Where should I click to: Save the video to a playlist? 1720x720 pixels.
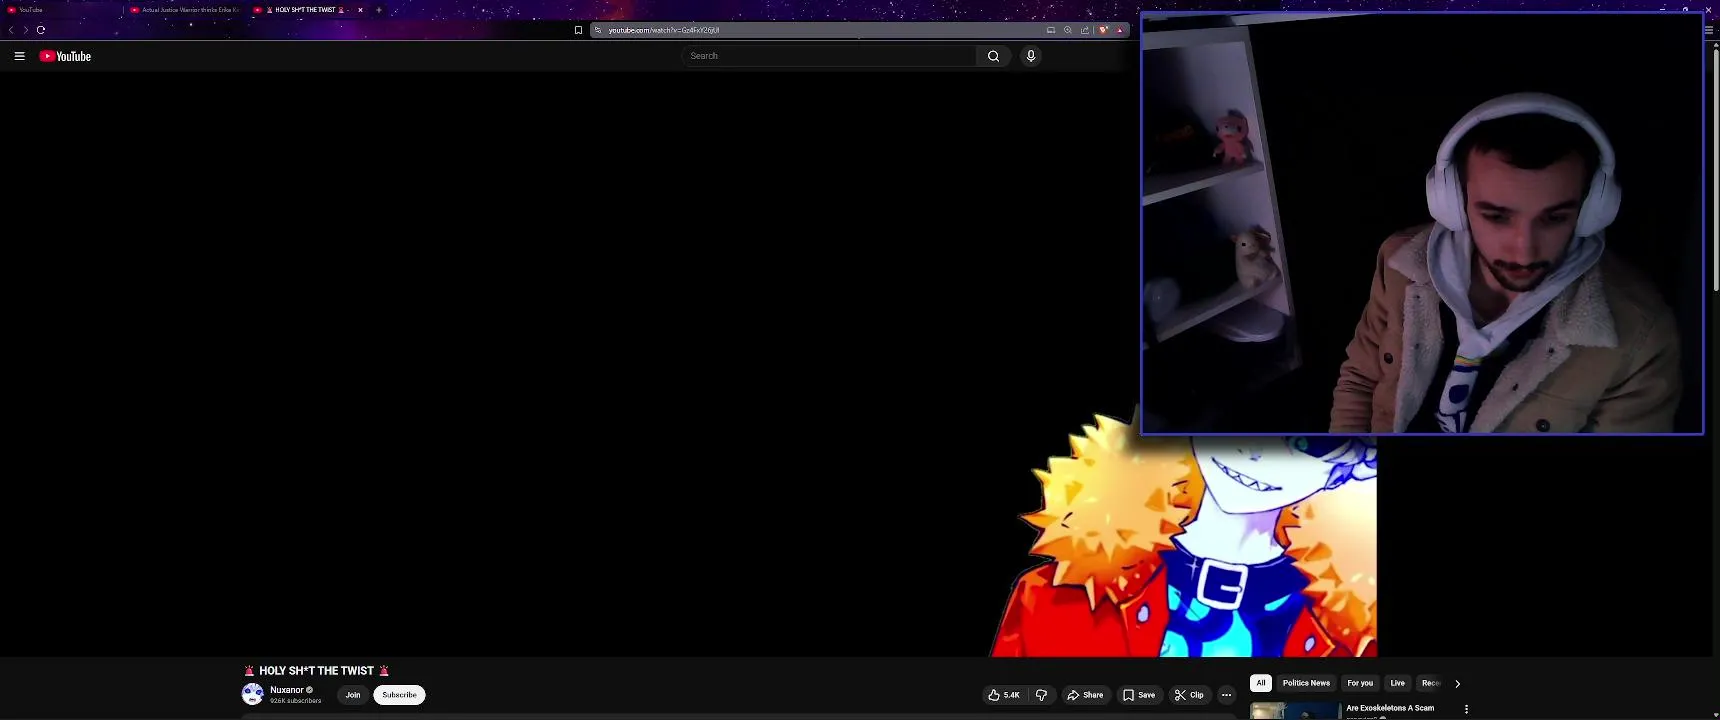click(x=1139, y=695)
